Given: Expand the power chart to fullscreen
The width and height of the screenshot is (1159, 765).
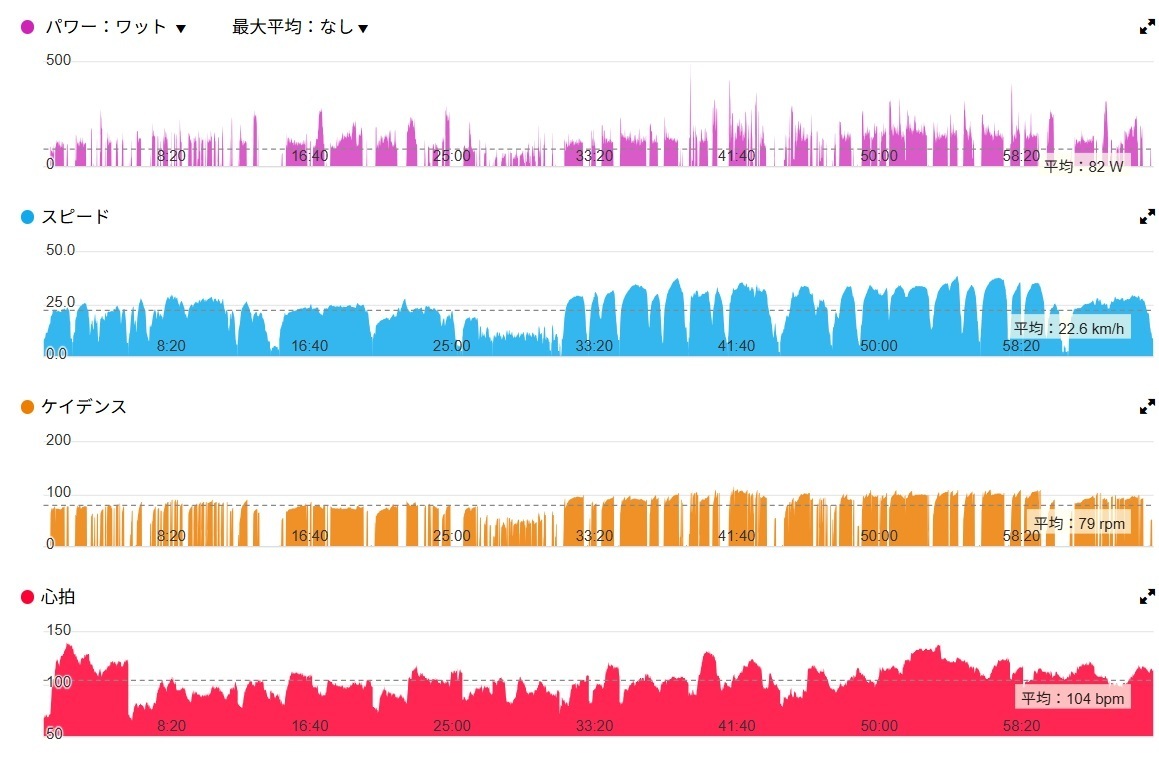Looking at the screenshot, I should (x=1147, y=27).
